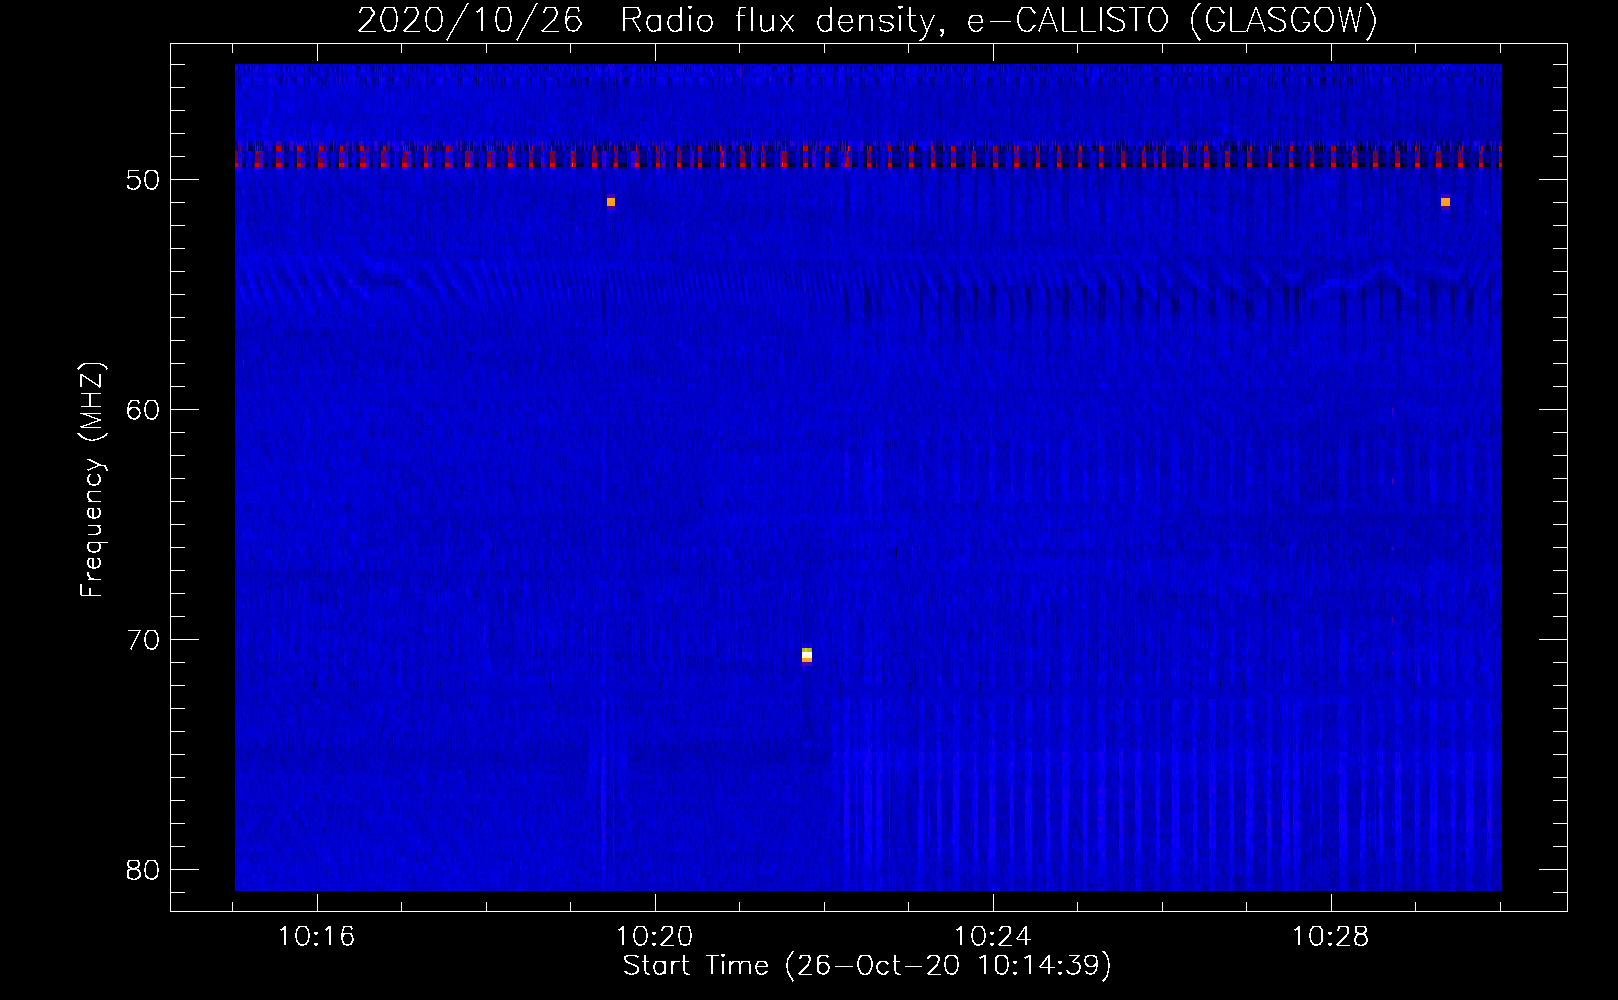Click the Start Time axis label
Screen dimensions: 1618x1000
pos(867,966)
